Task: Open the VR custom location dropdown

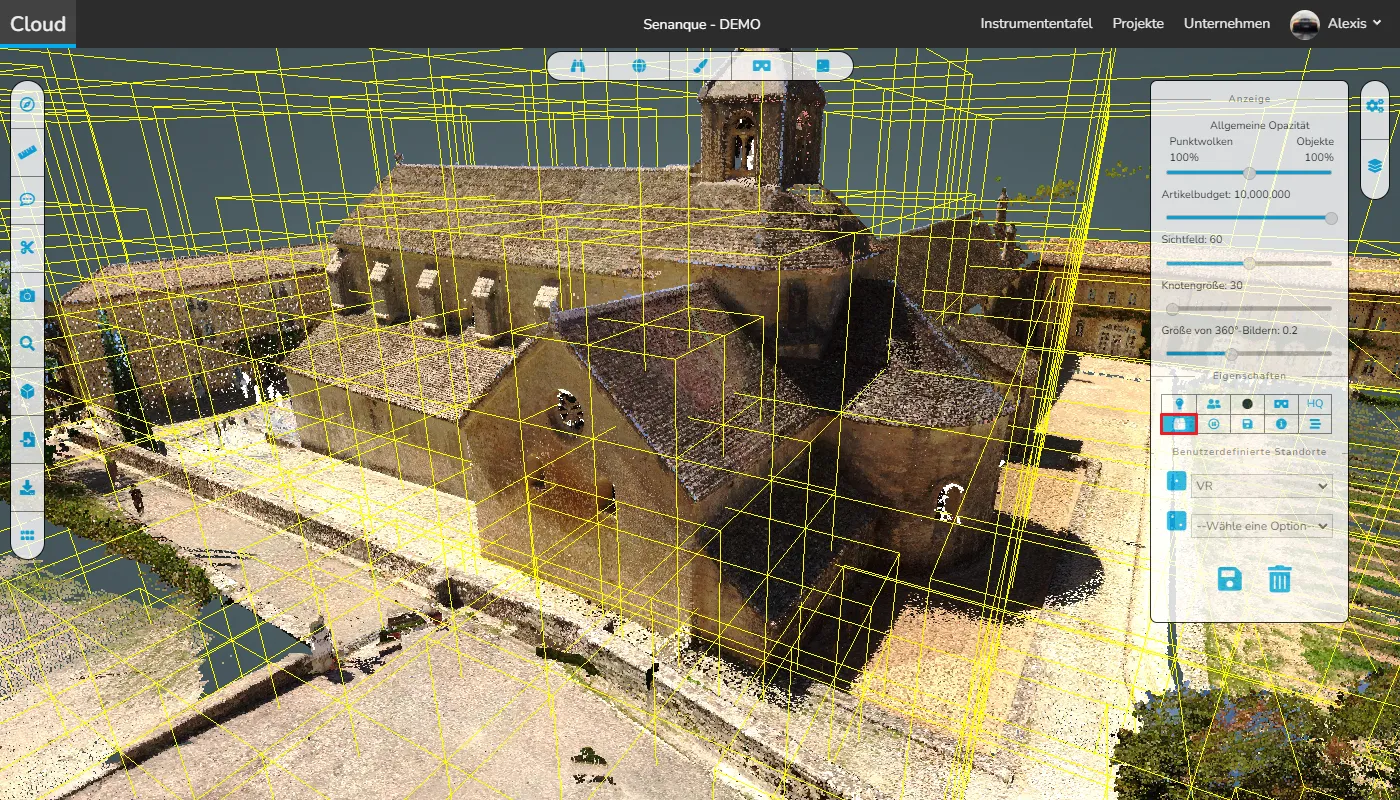Action: pos(1262,486)
